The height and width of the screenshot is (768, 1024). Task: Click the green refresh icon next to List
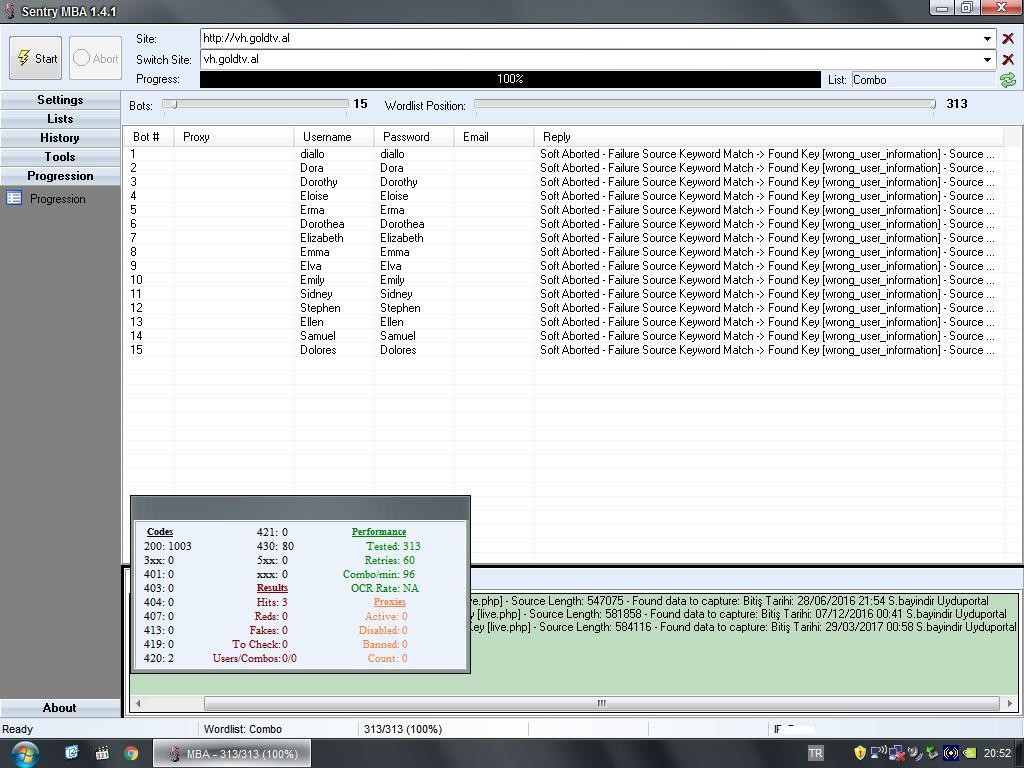point(1007,80)
